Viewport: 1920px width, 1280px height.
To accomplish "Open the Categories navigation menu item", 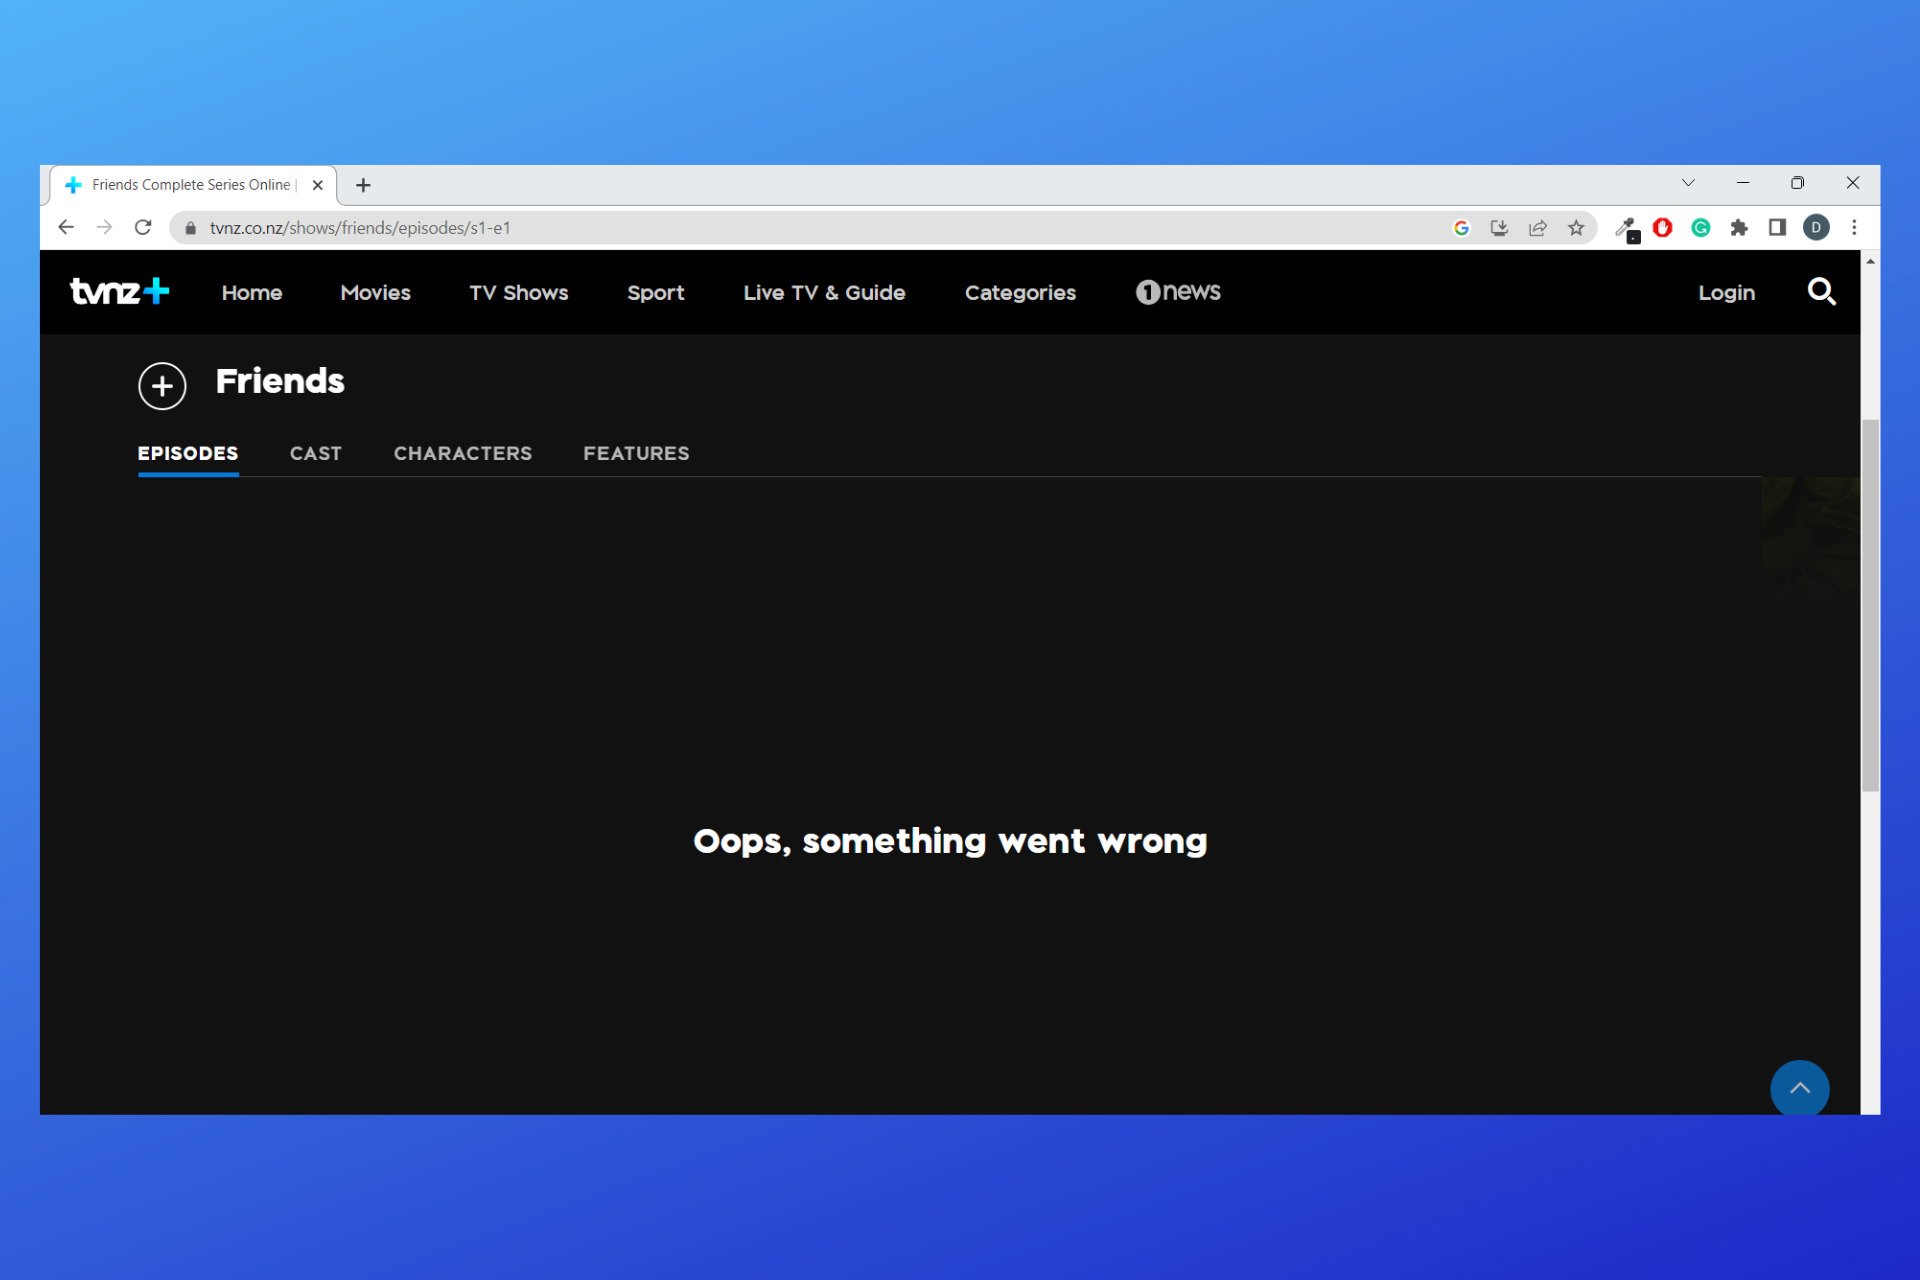I will [1020, 291].
